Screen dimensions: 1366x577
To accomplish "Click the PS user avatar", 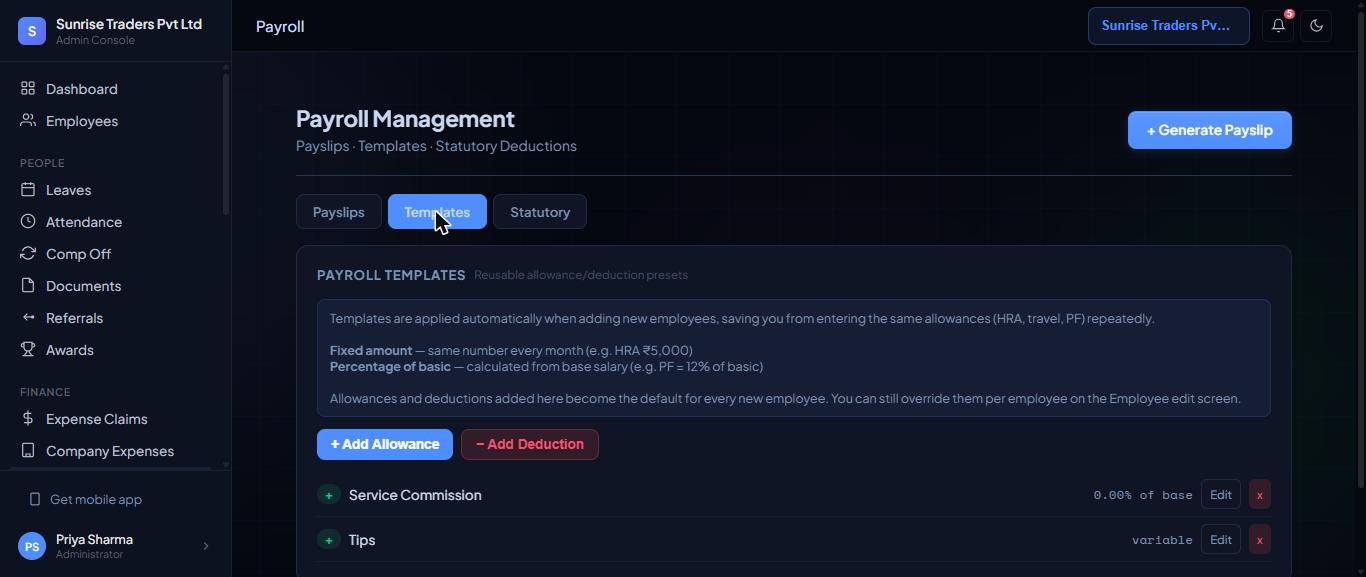I will click(32, 546).
